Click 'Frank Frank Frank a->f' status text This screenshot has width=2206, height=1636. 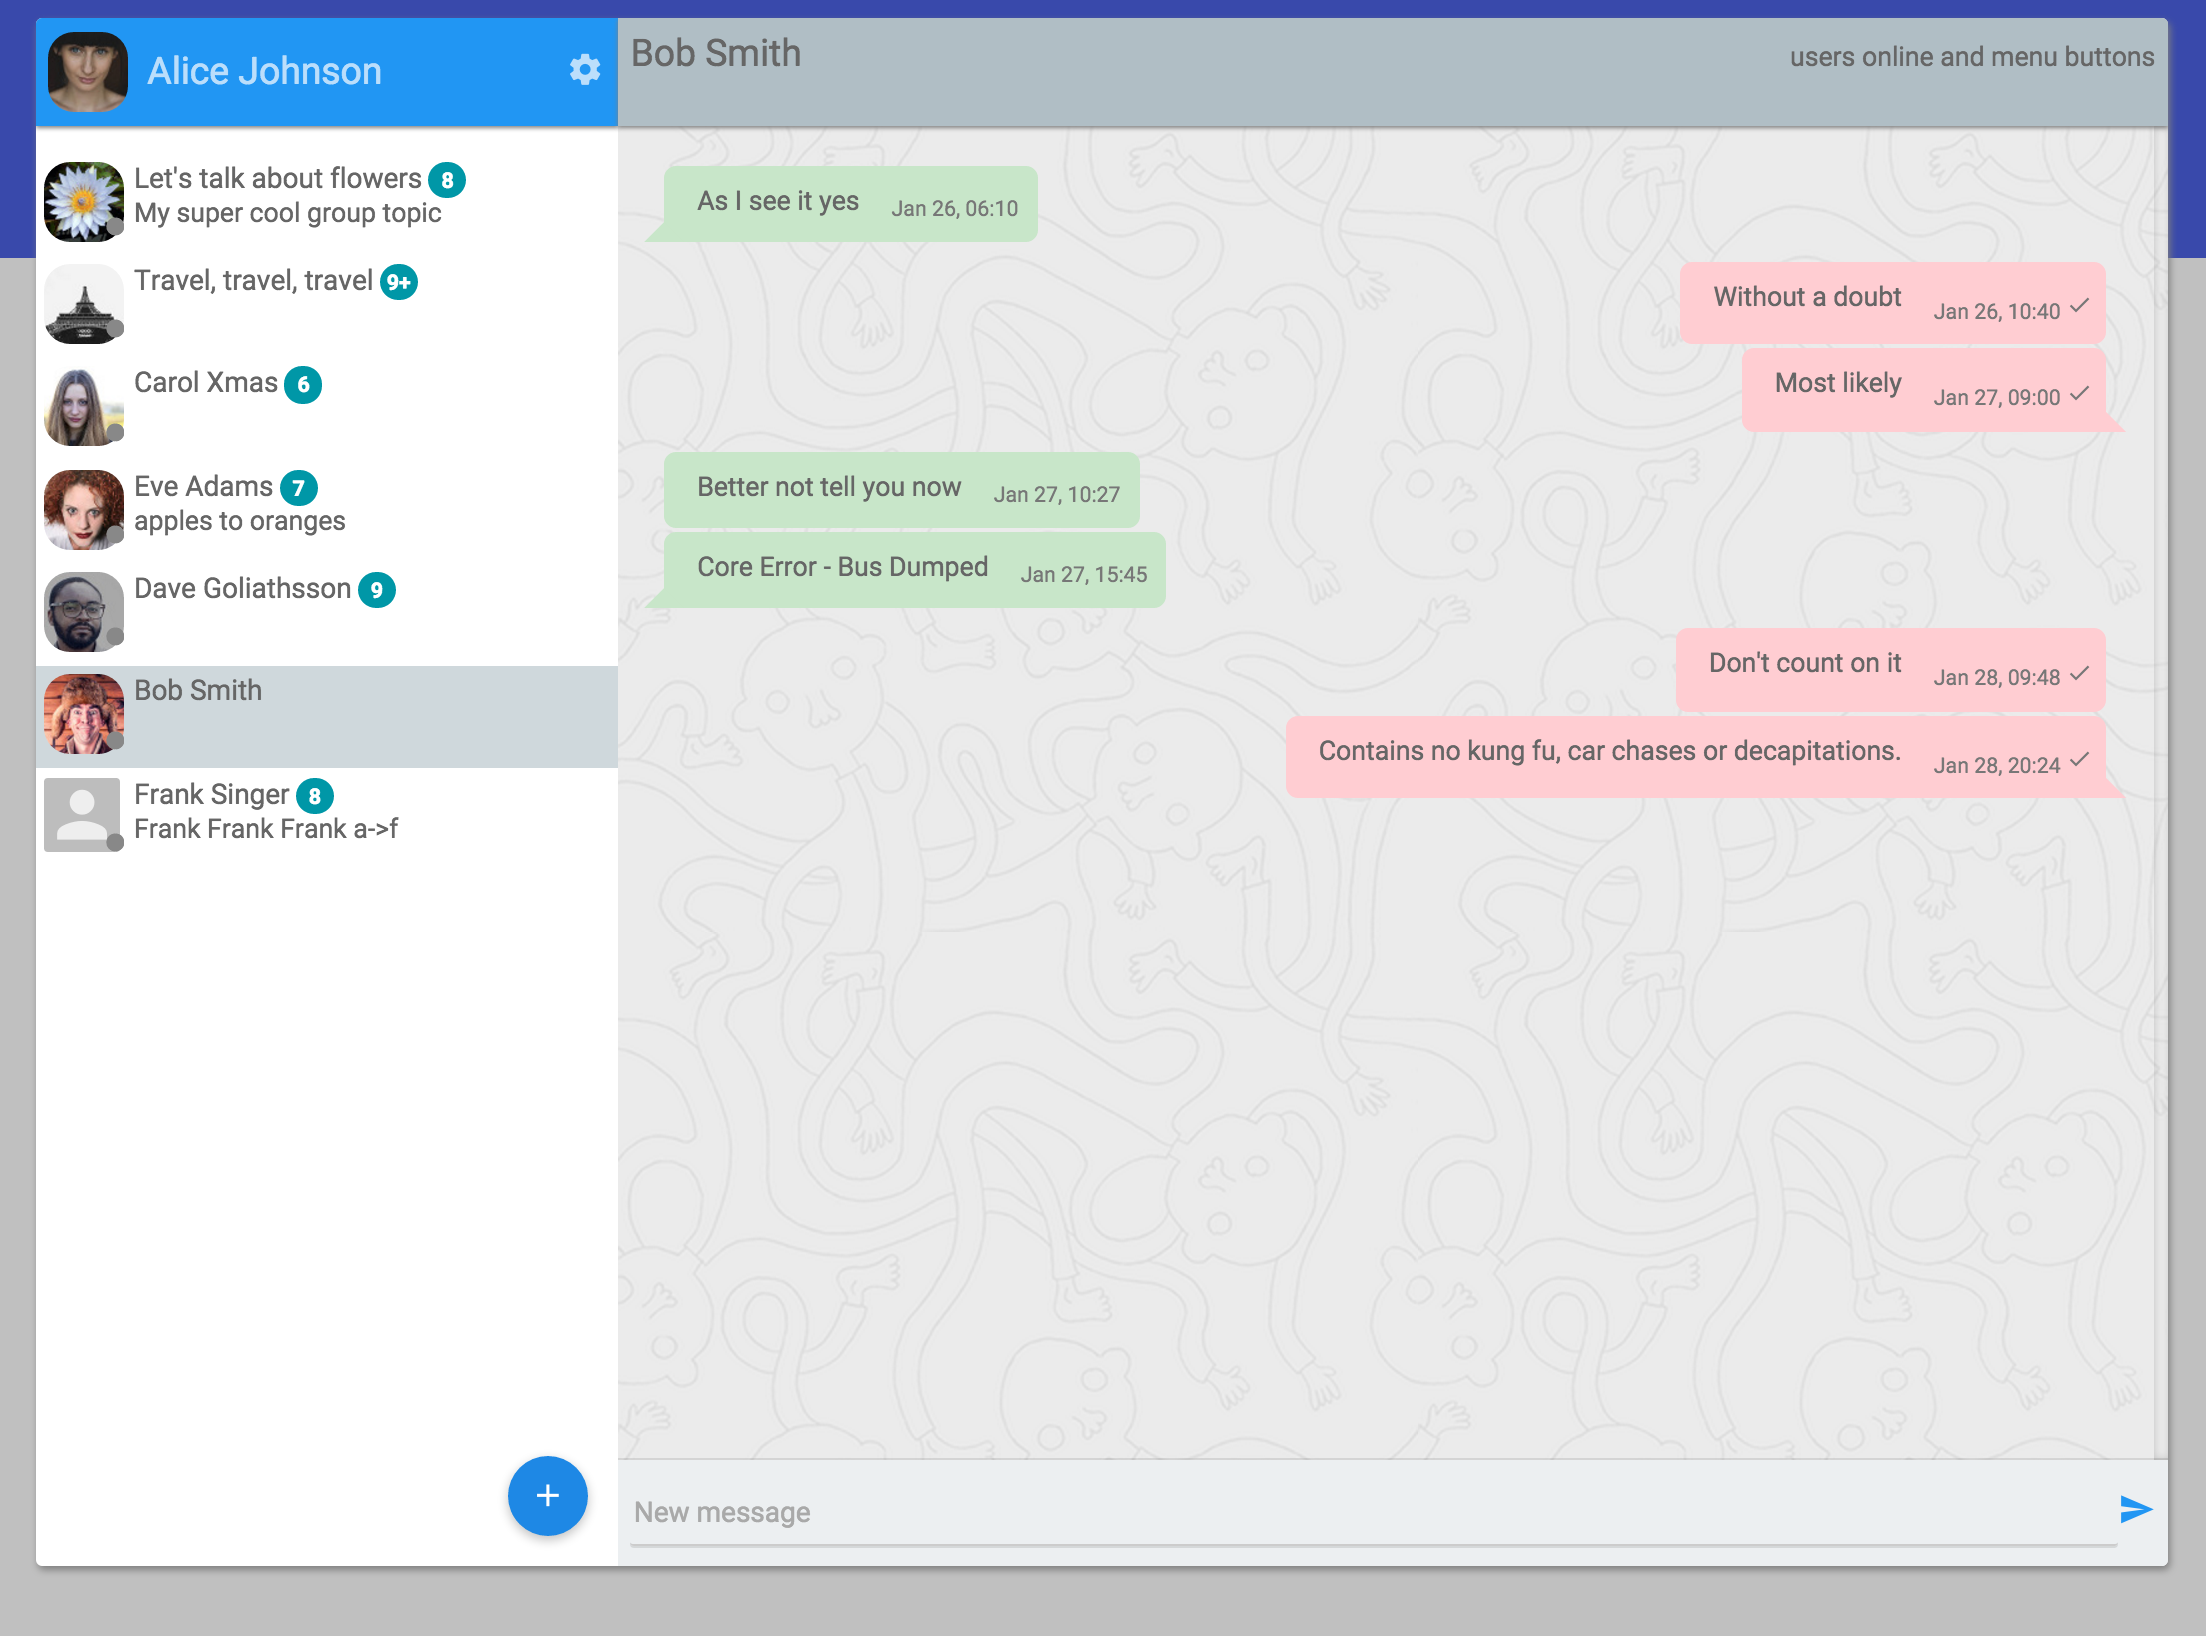[266, 829]
